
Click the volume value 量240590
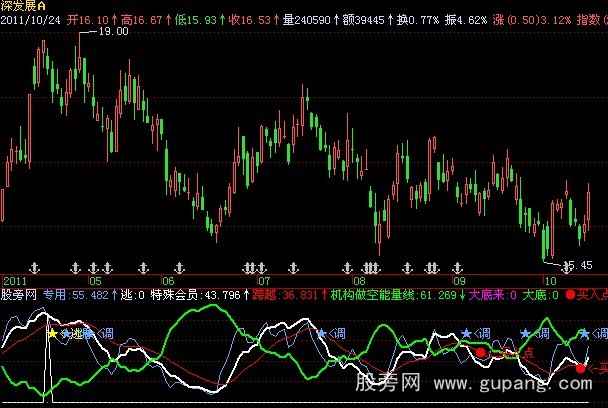point(306,20)
